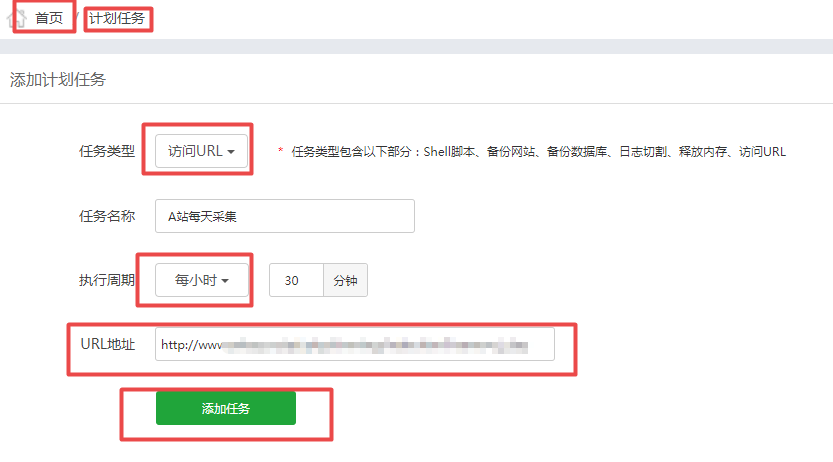Focus the URL地址 input box
Image resolution: width=833 pixels, height=462 pixels.
(x=355, y=344)
